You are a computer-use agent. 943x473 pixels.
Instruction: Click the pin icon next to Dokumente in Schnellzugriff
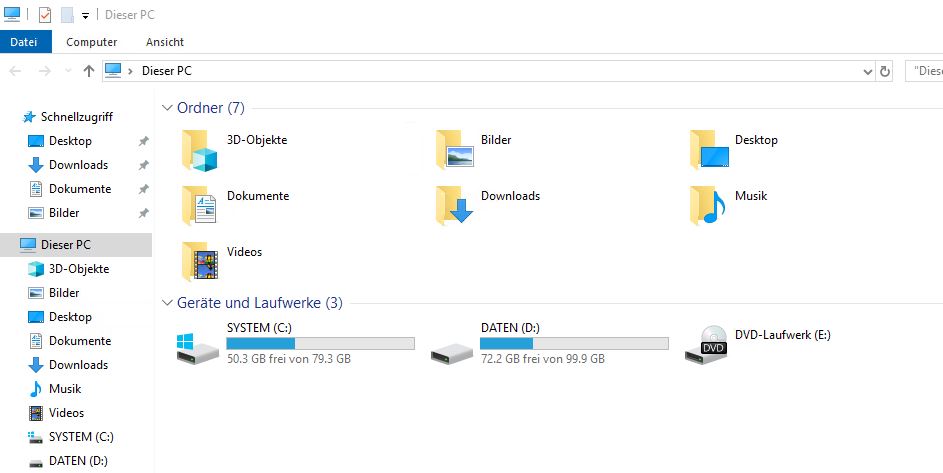tap(143, 189)
